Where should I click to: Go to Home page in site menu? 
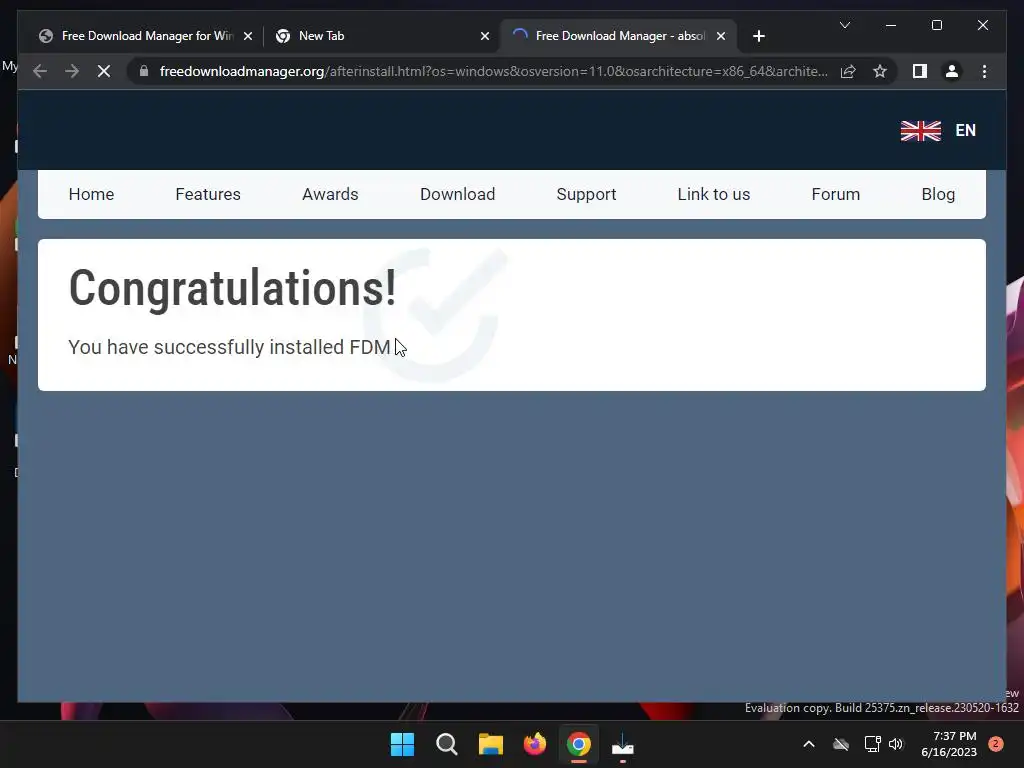point(91,194)
